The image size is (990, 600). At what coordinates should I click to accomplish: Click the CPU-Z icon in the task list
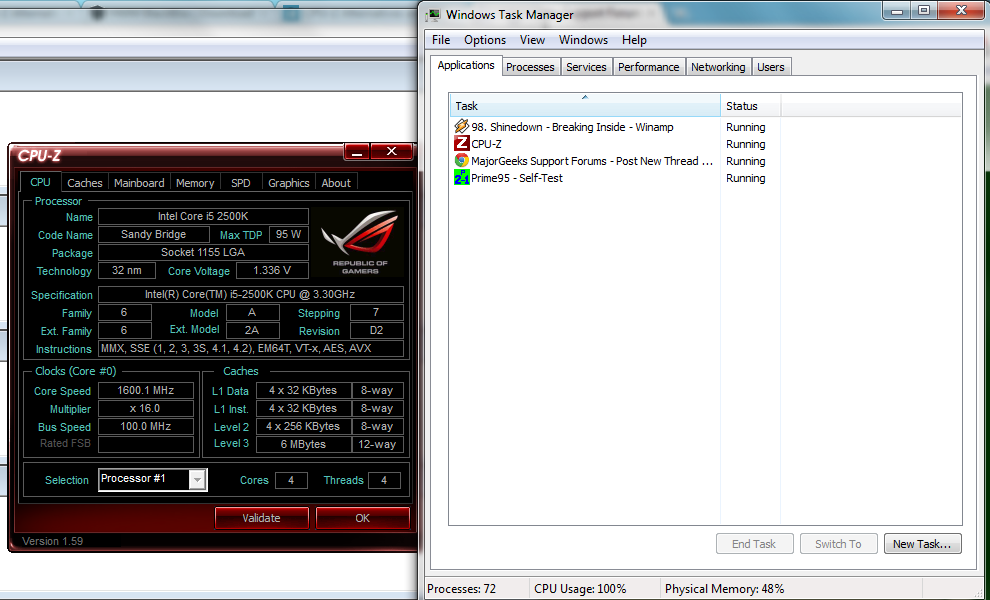(x=462, y=144)
